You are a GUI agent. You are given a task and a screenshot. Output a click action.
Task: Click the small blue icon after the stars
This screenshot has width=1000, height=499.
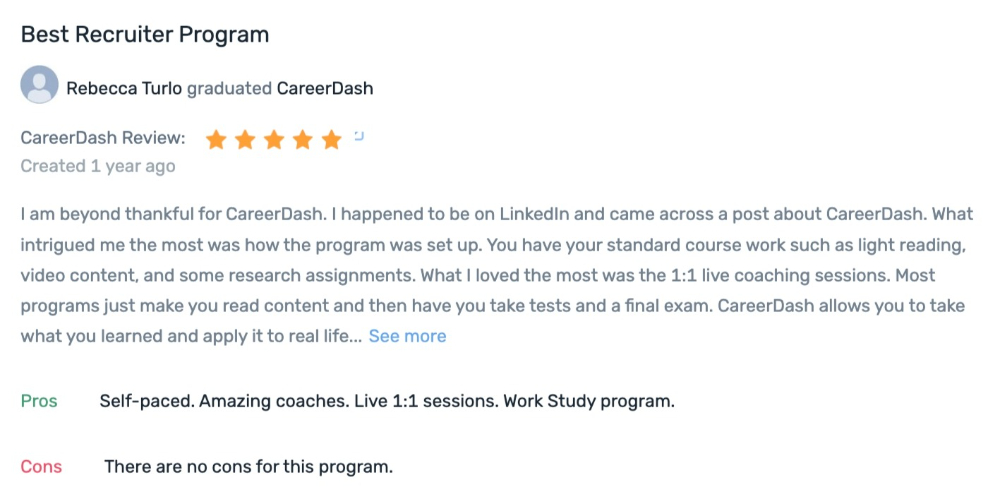[359, 135]
